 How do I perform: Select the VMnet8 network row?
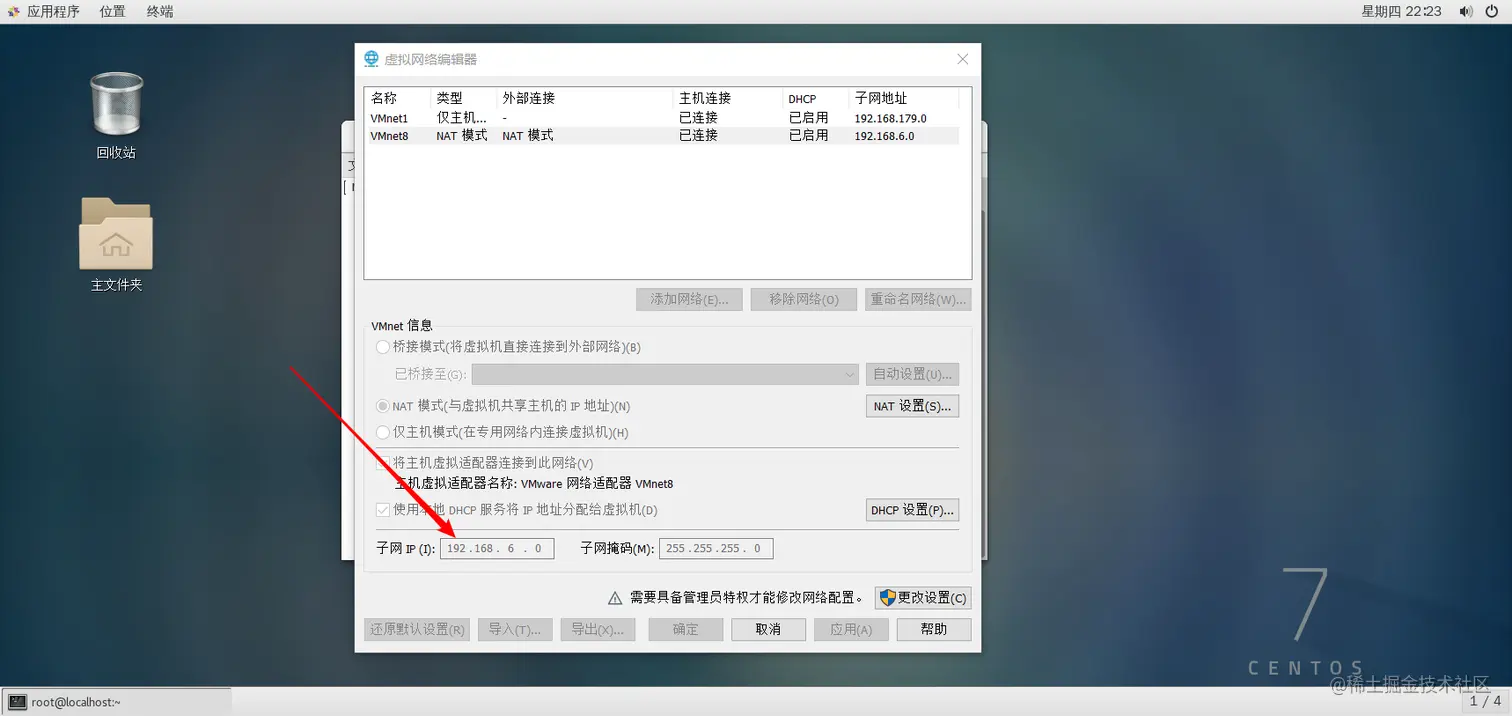[x=663, y=136]
